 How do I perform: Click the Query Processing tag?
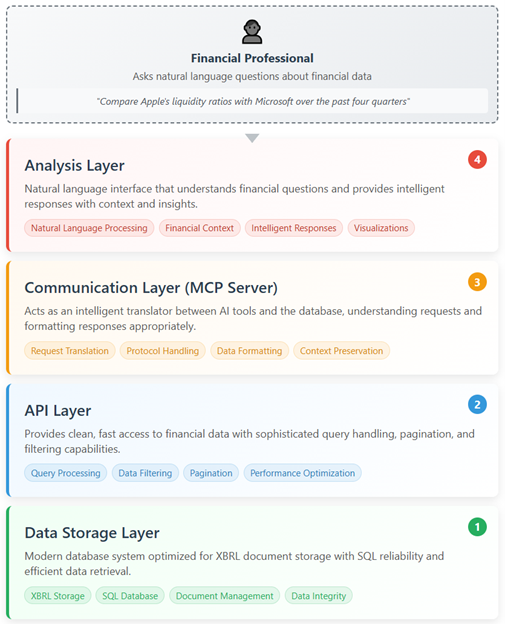[66, 473]
